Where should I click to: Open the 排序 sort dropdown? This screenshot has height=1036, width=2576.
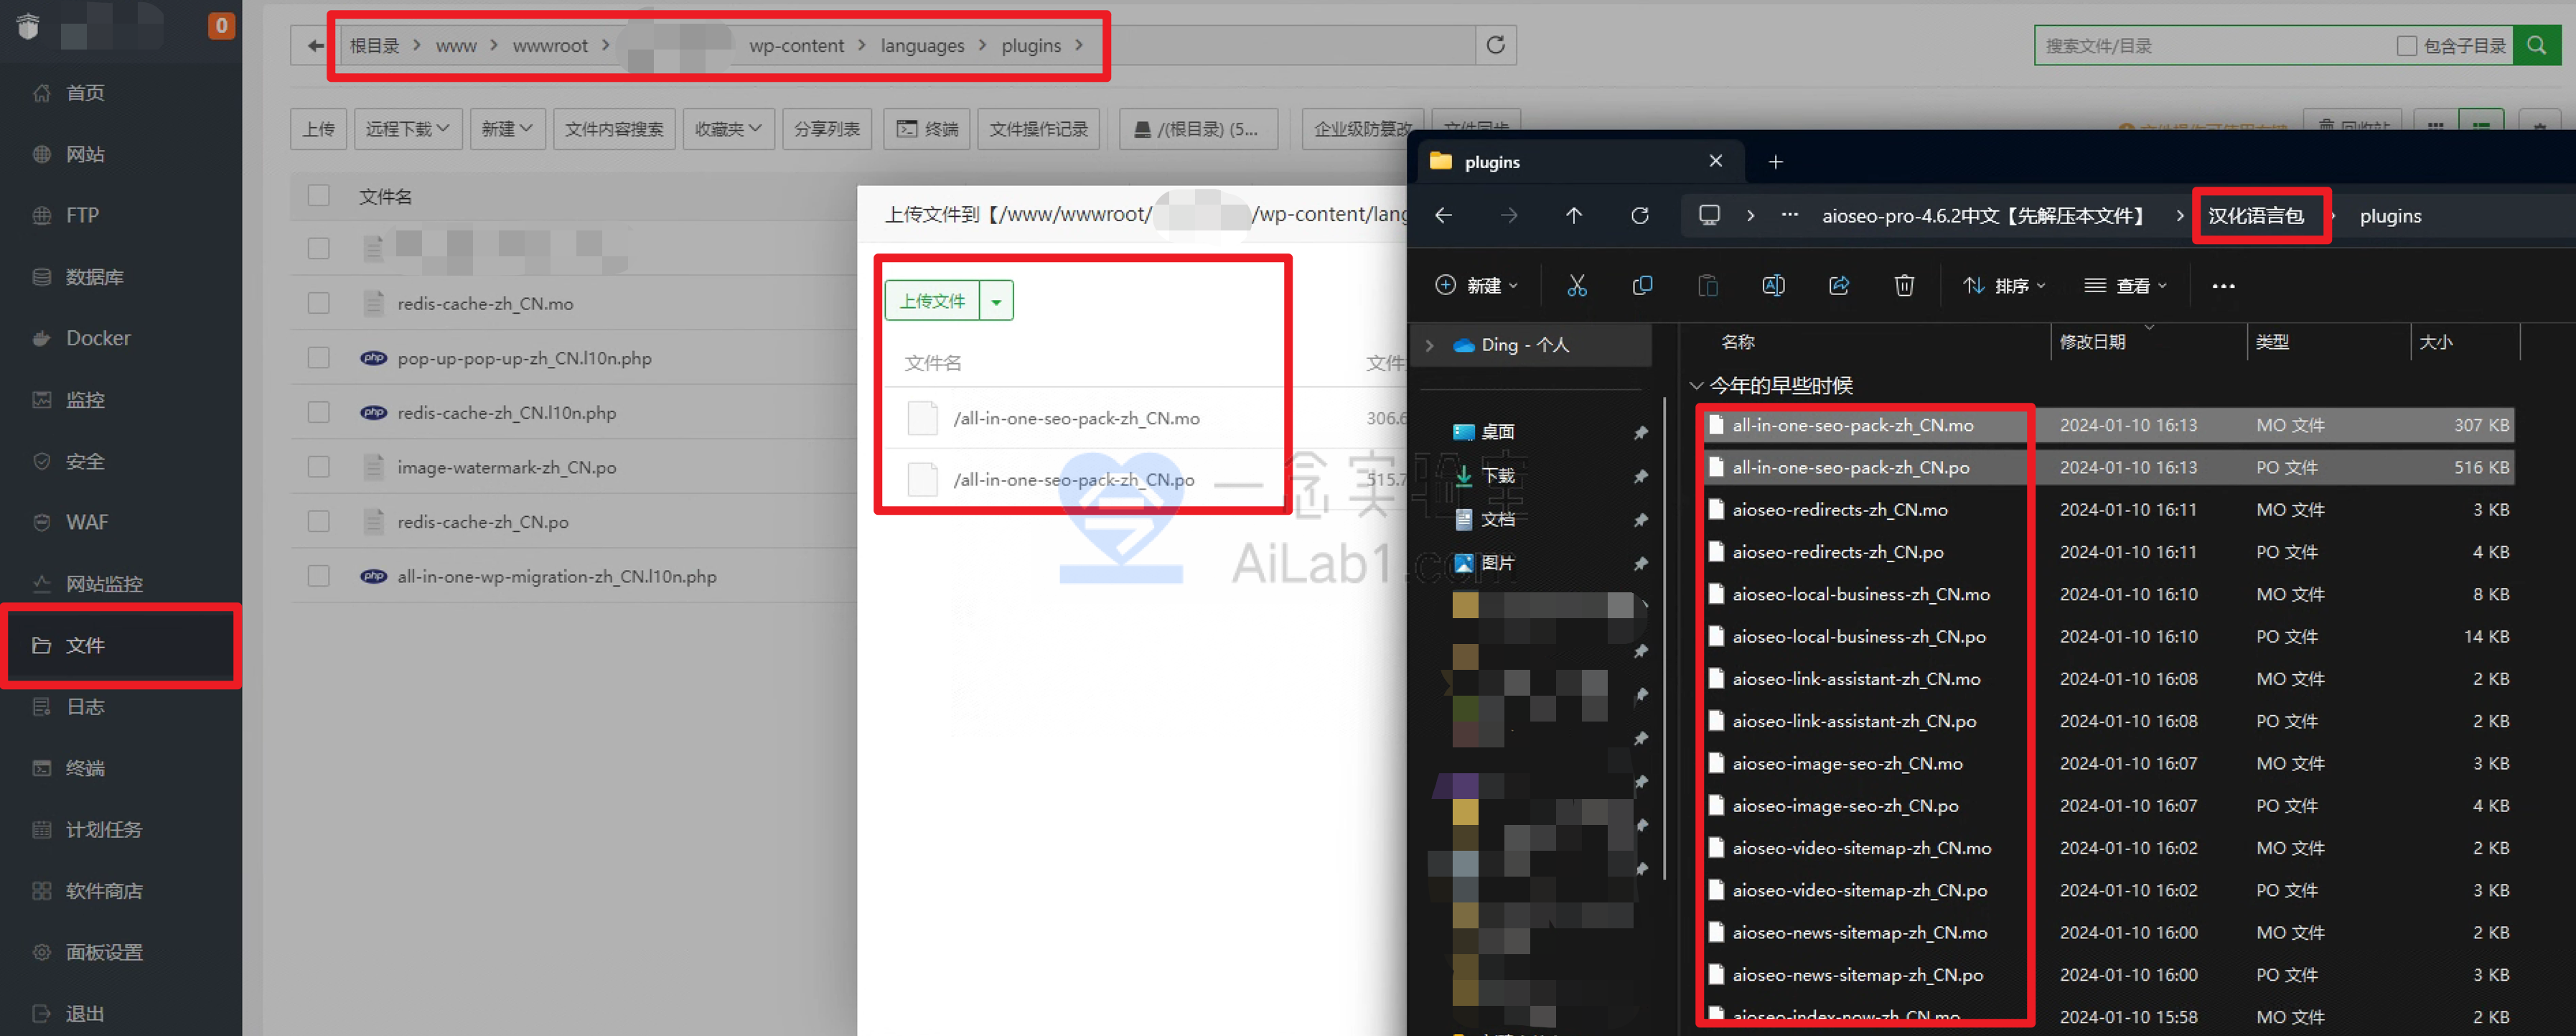[2004, 286]
